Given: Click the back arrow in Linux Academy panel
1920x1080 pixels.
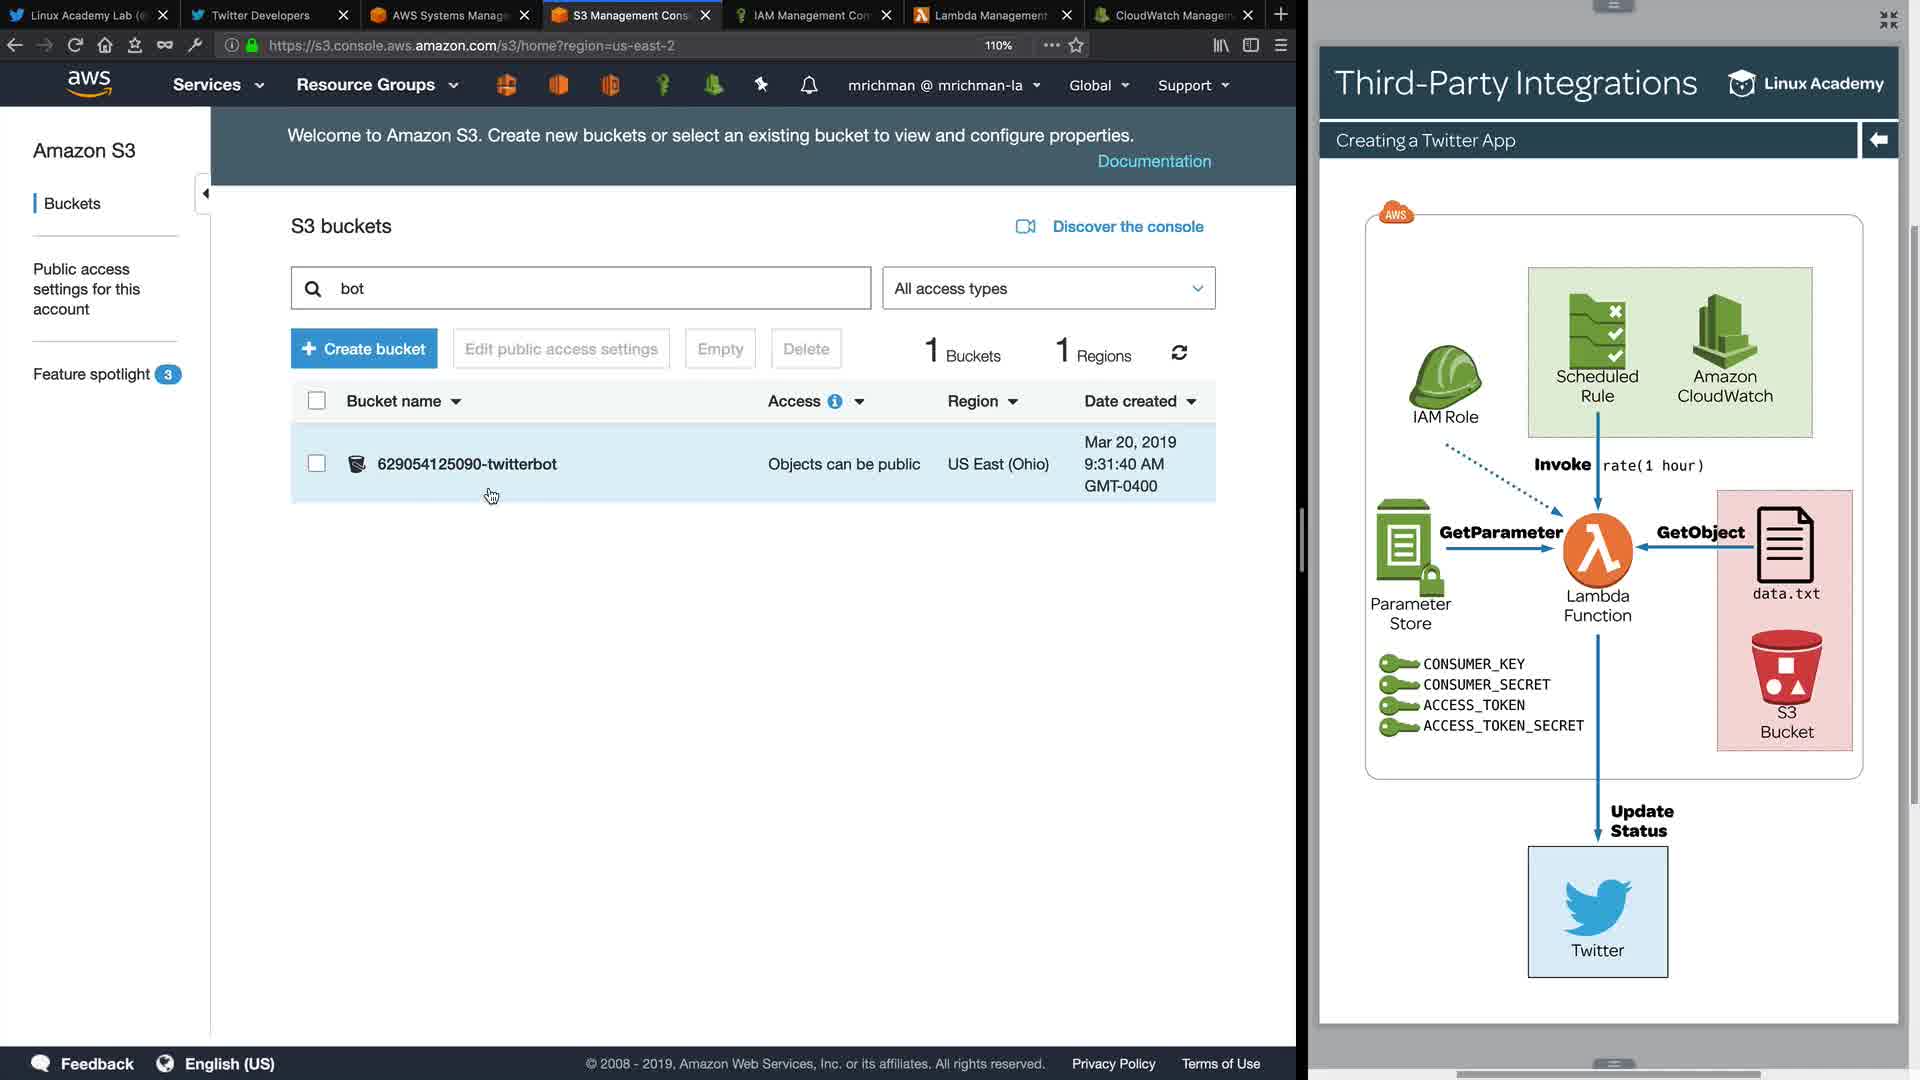Looking at the screenshot, I should [x=1878, y=140].
